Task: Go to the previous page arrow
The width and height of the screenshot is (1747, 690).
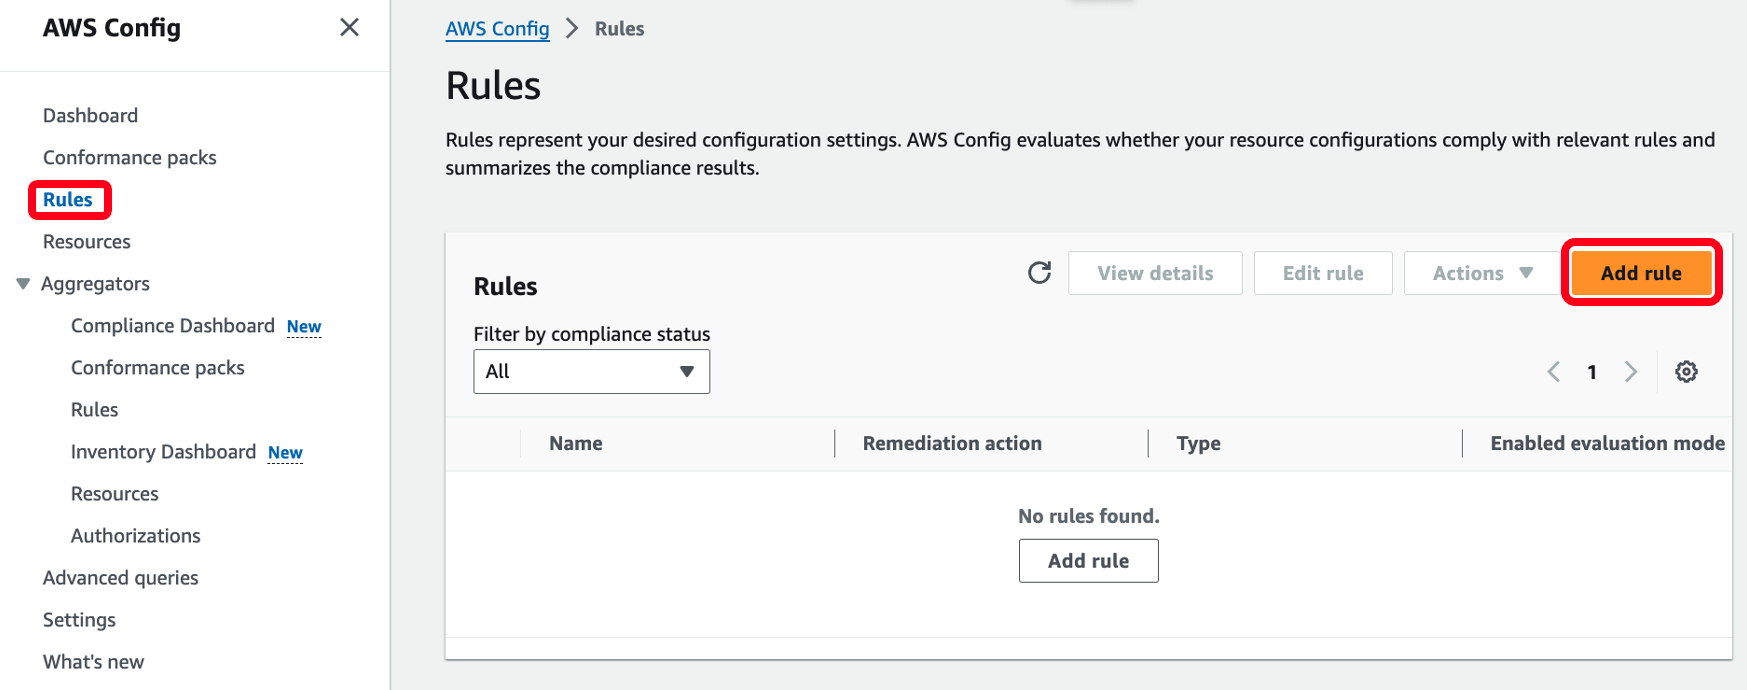Action: [1553, 372]
